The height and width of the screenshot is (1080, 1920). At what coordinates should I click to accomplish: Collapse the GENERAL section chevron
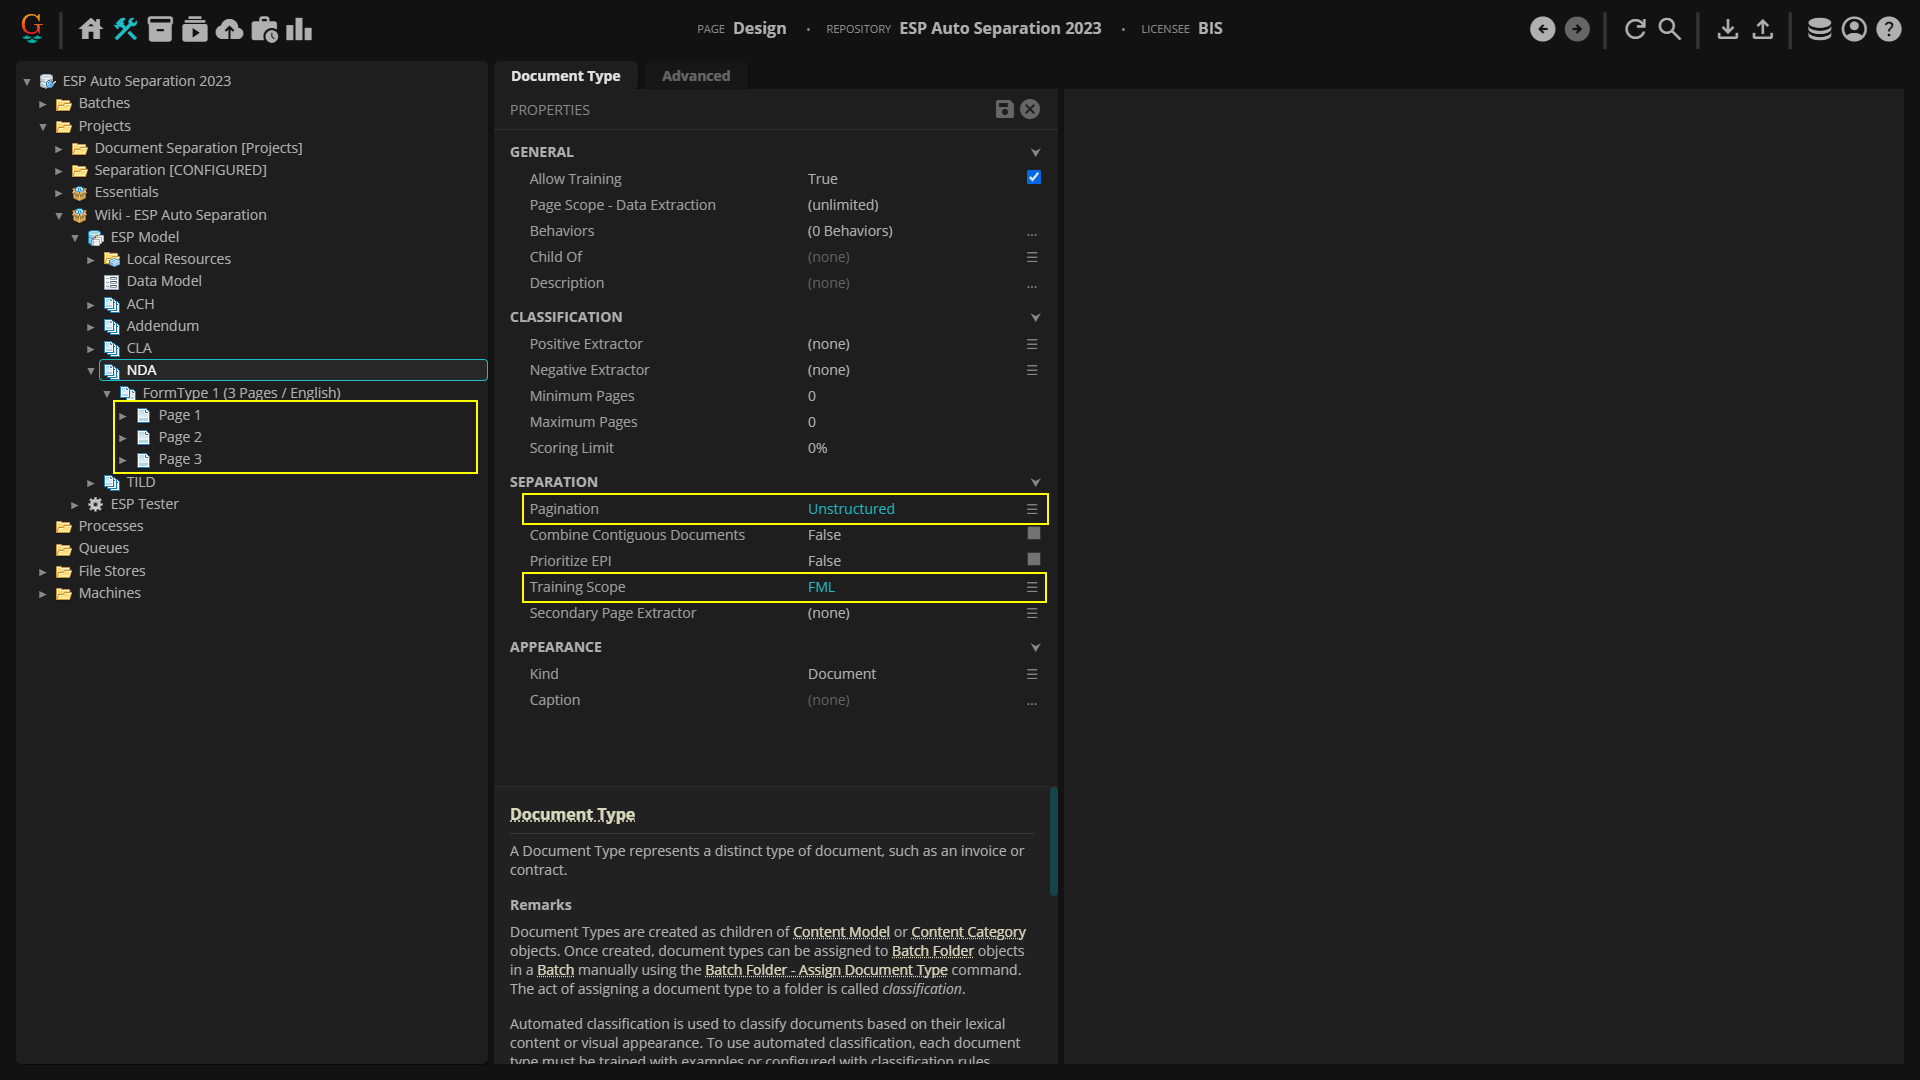click(1035, 152)
